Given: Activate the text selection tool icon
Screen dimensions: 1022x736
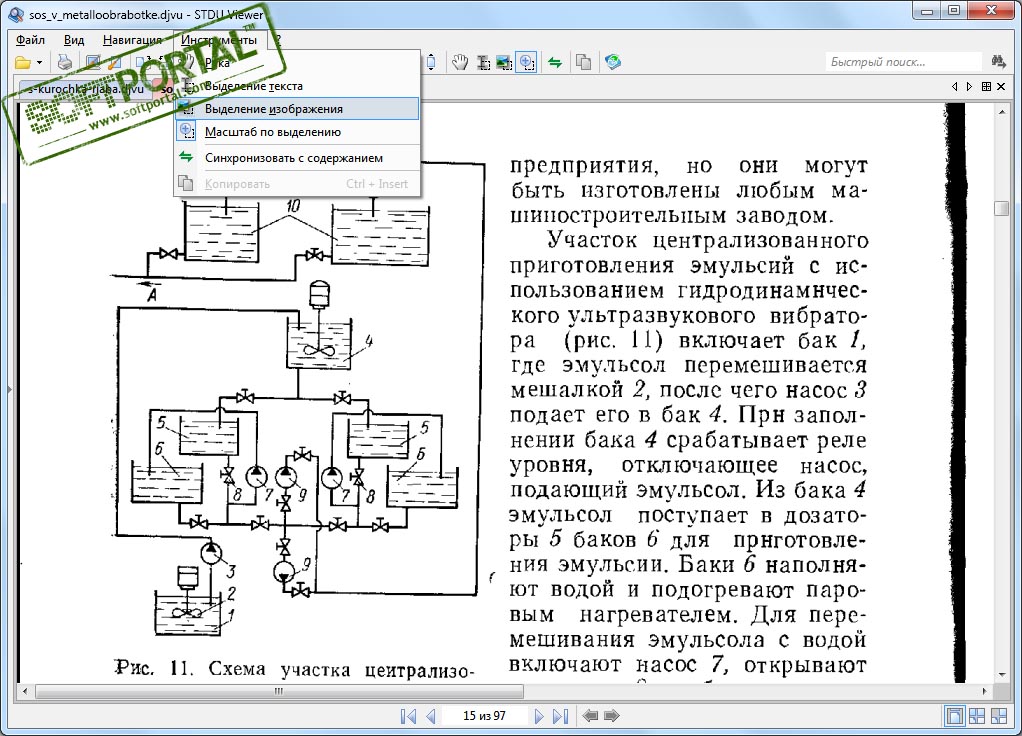Looking at the screenshot, I should coord(483,63).
